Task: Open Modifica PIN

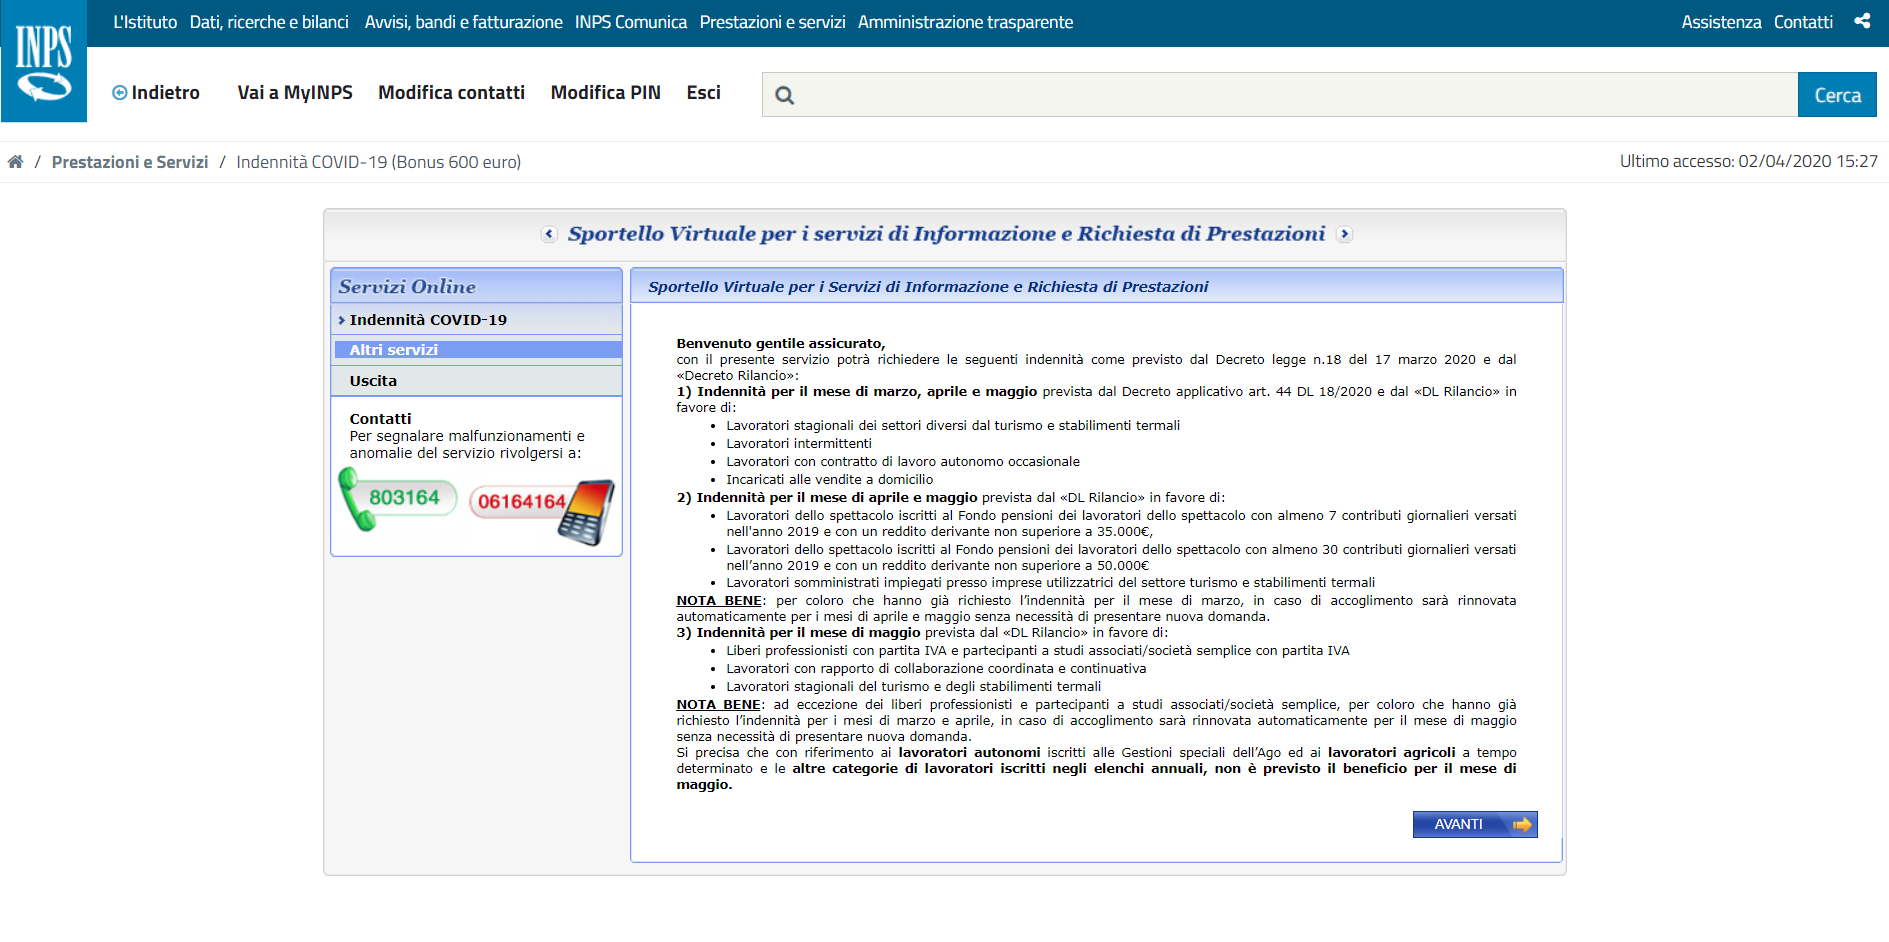Action: [605, 92]
